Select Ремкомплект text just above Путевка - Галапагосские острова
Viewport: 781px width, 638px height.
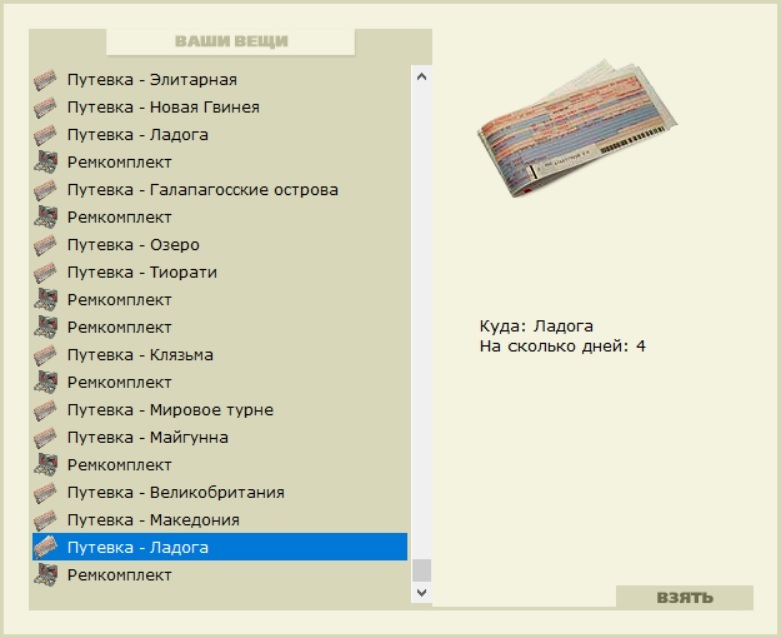pyautogui.click(x=119, y=162)
